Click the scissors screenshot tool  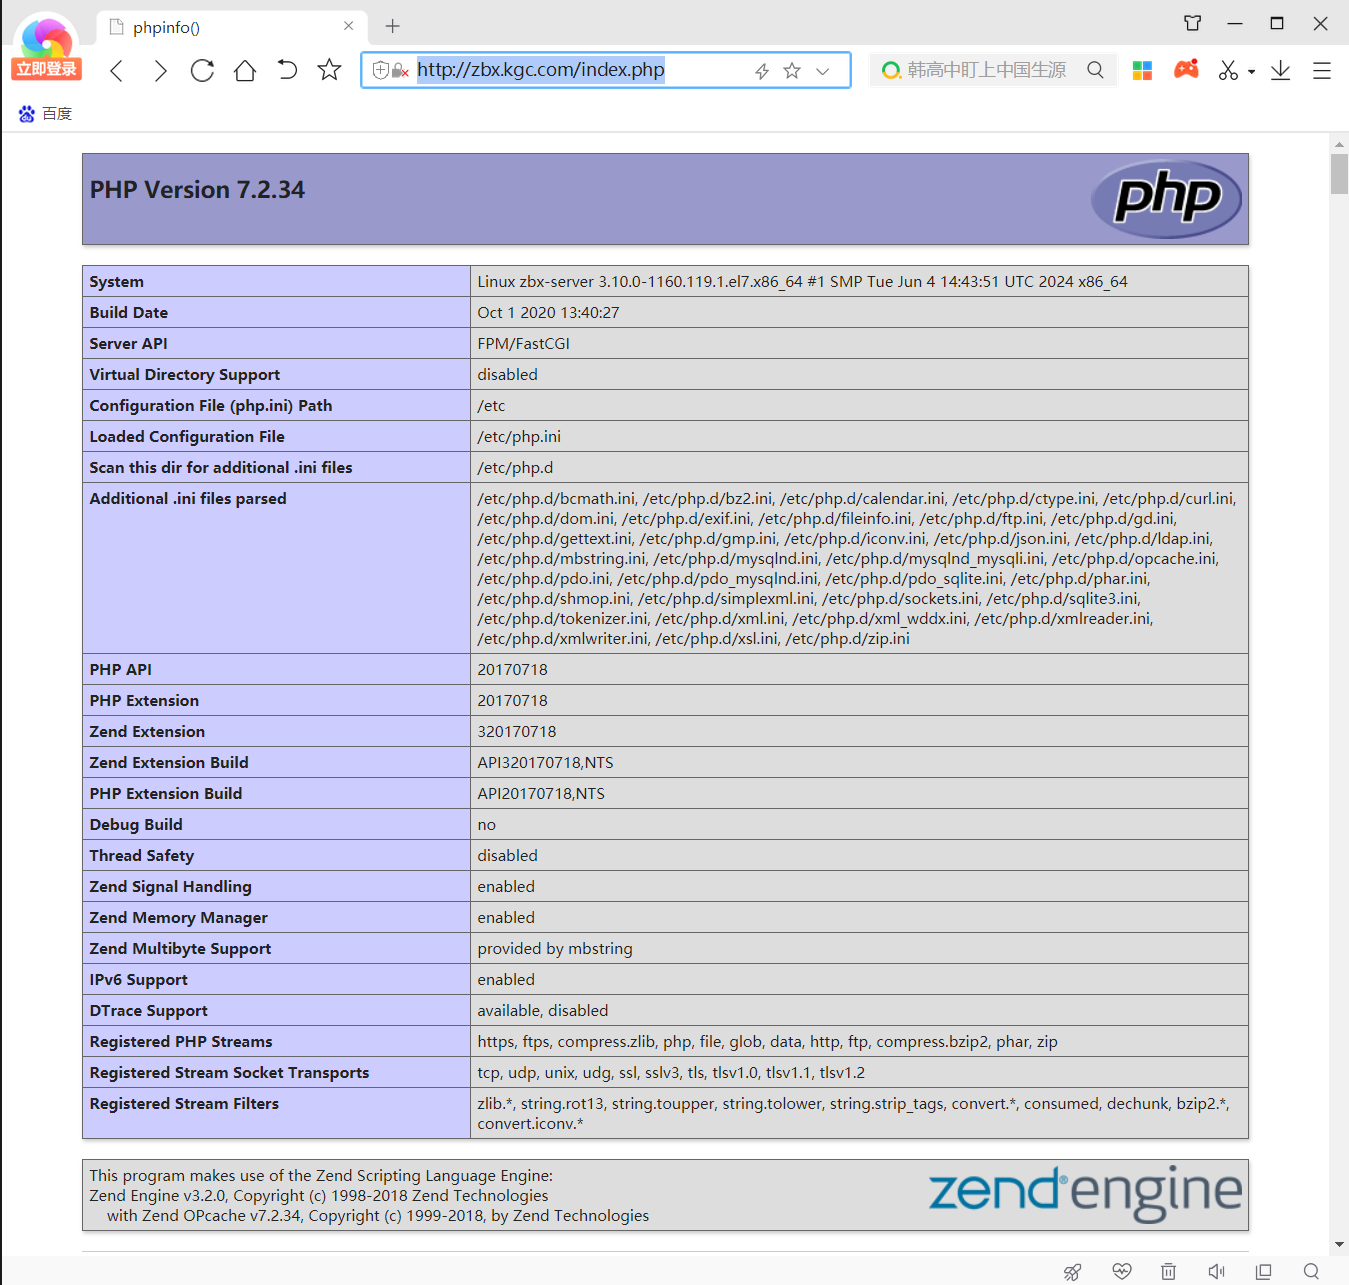pos(1228,70)
